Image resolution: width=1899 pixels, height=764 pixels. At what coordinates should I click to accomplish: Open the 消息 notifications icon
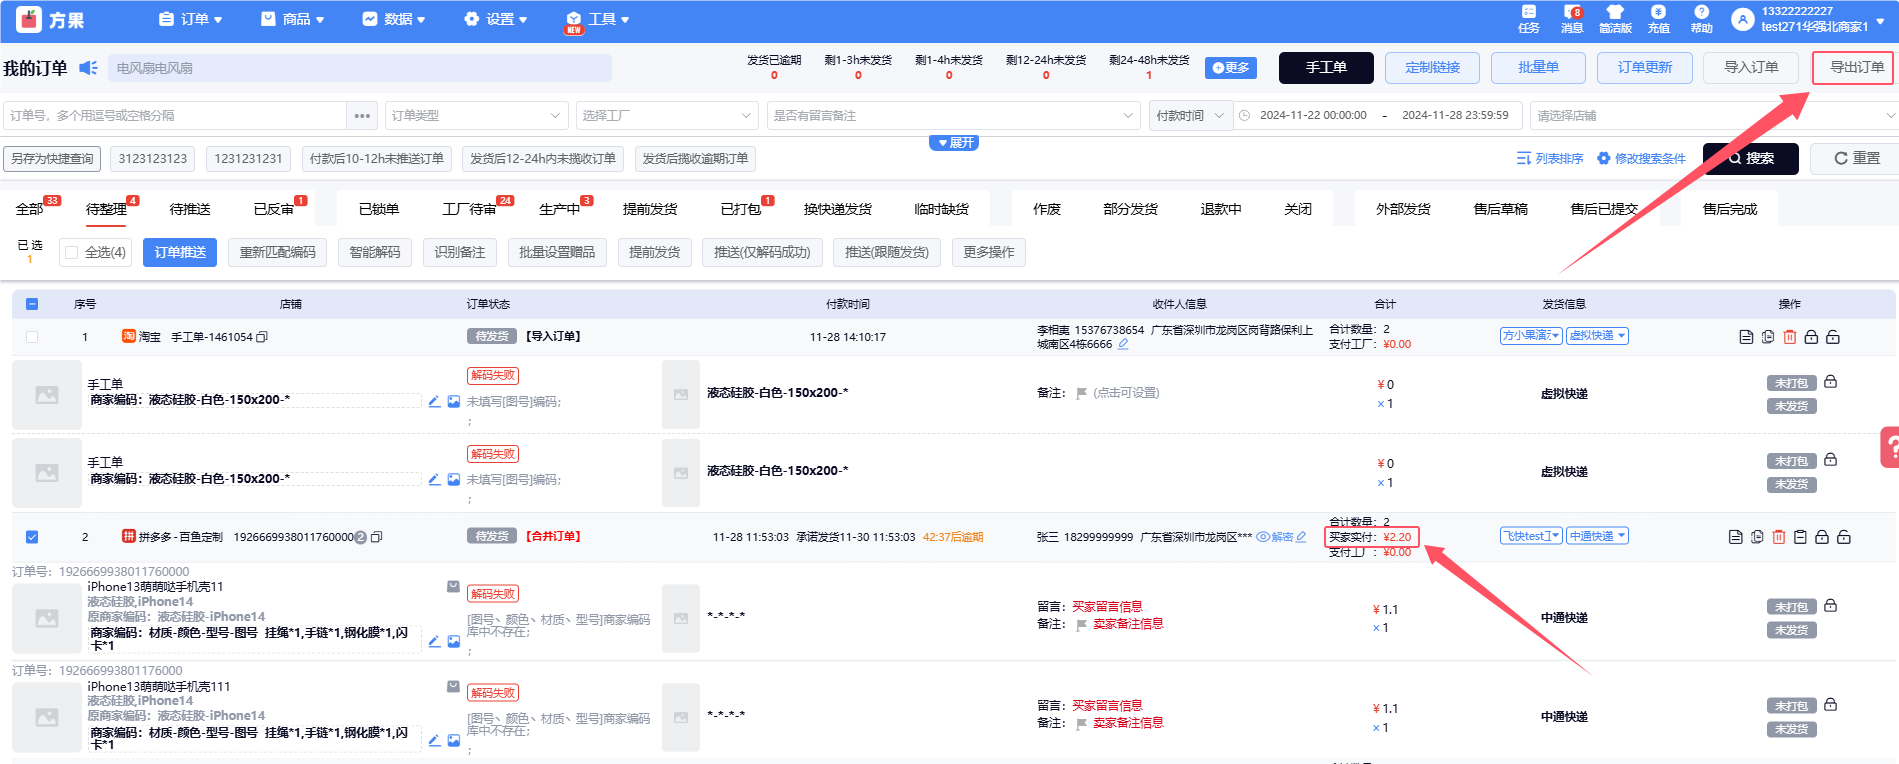pos(1572,18)
